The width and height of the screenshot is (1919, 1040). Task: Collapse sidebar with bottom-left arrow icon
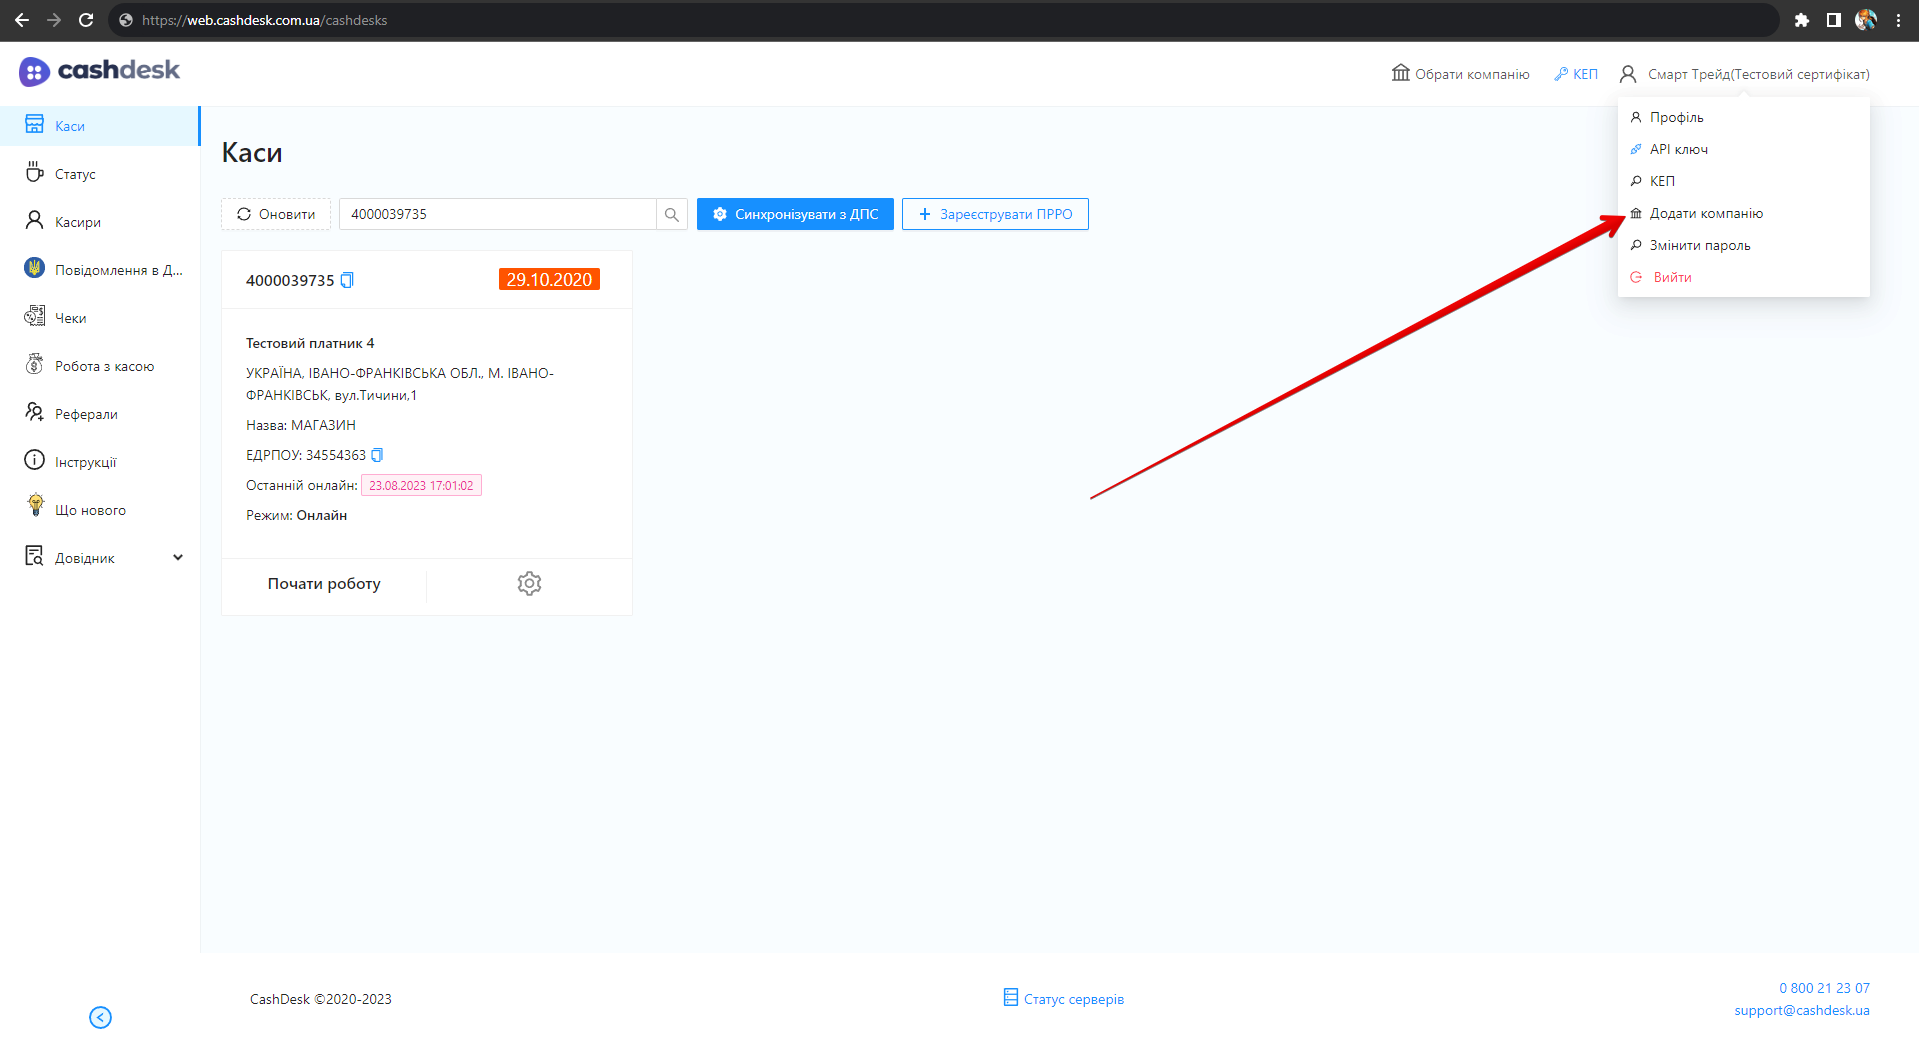tap(100, 1017)
